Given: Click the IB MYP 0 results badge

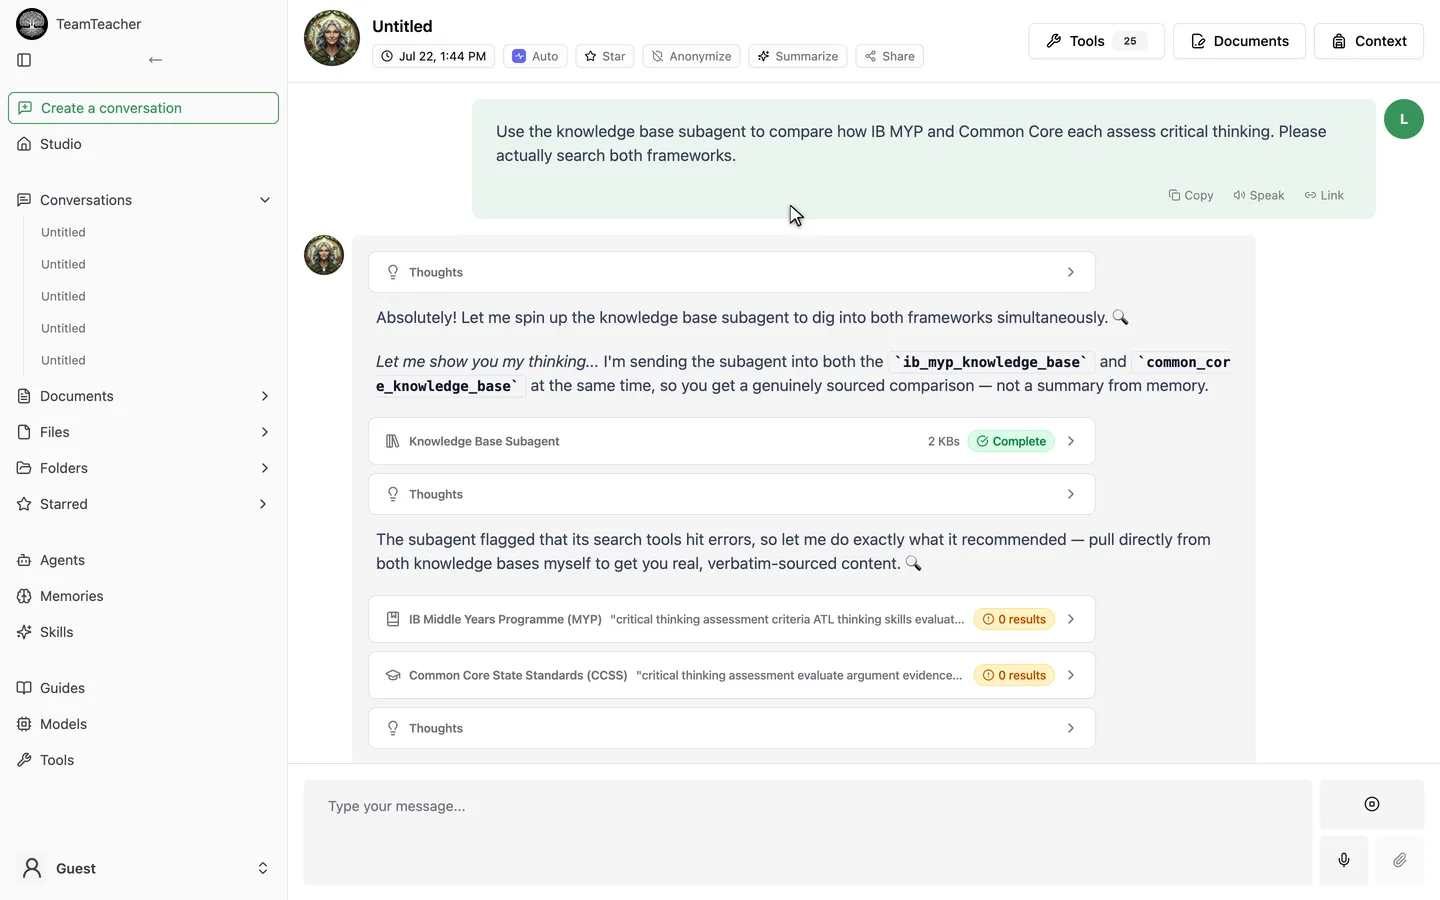Looking at the screenshot, I should [x=1015, y=619].
